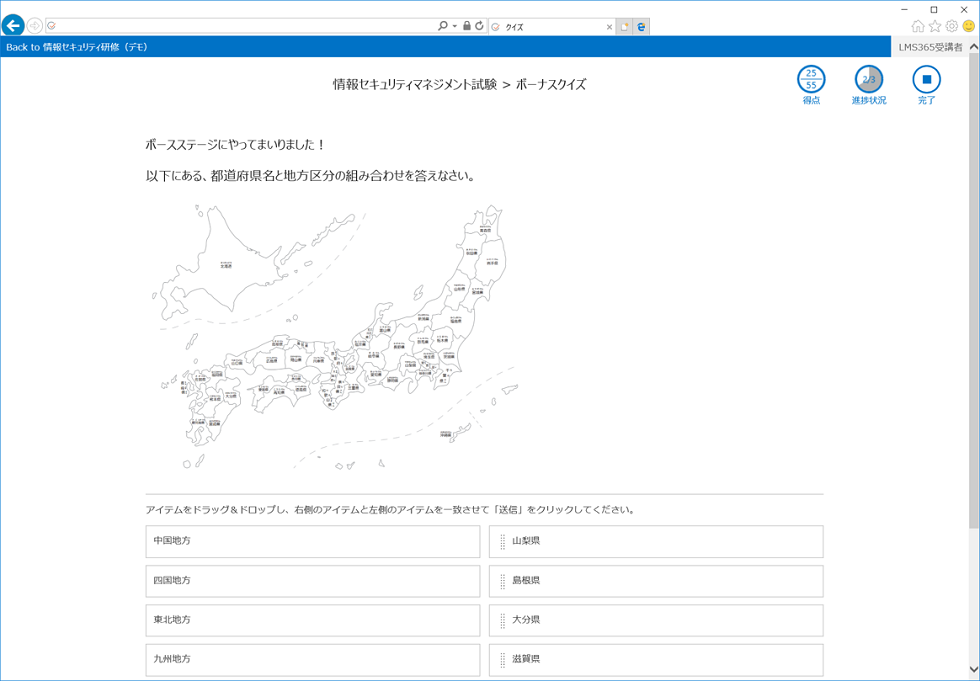This screenshot has width=980, height=681.
Task: Open the favorites star icon
Action: click(935, 26)
